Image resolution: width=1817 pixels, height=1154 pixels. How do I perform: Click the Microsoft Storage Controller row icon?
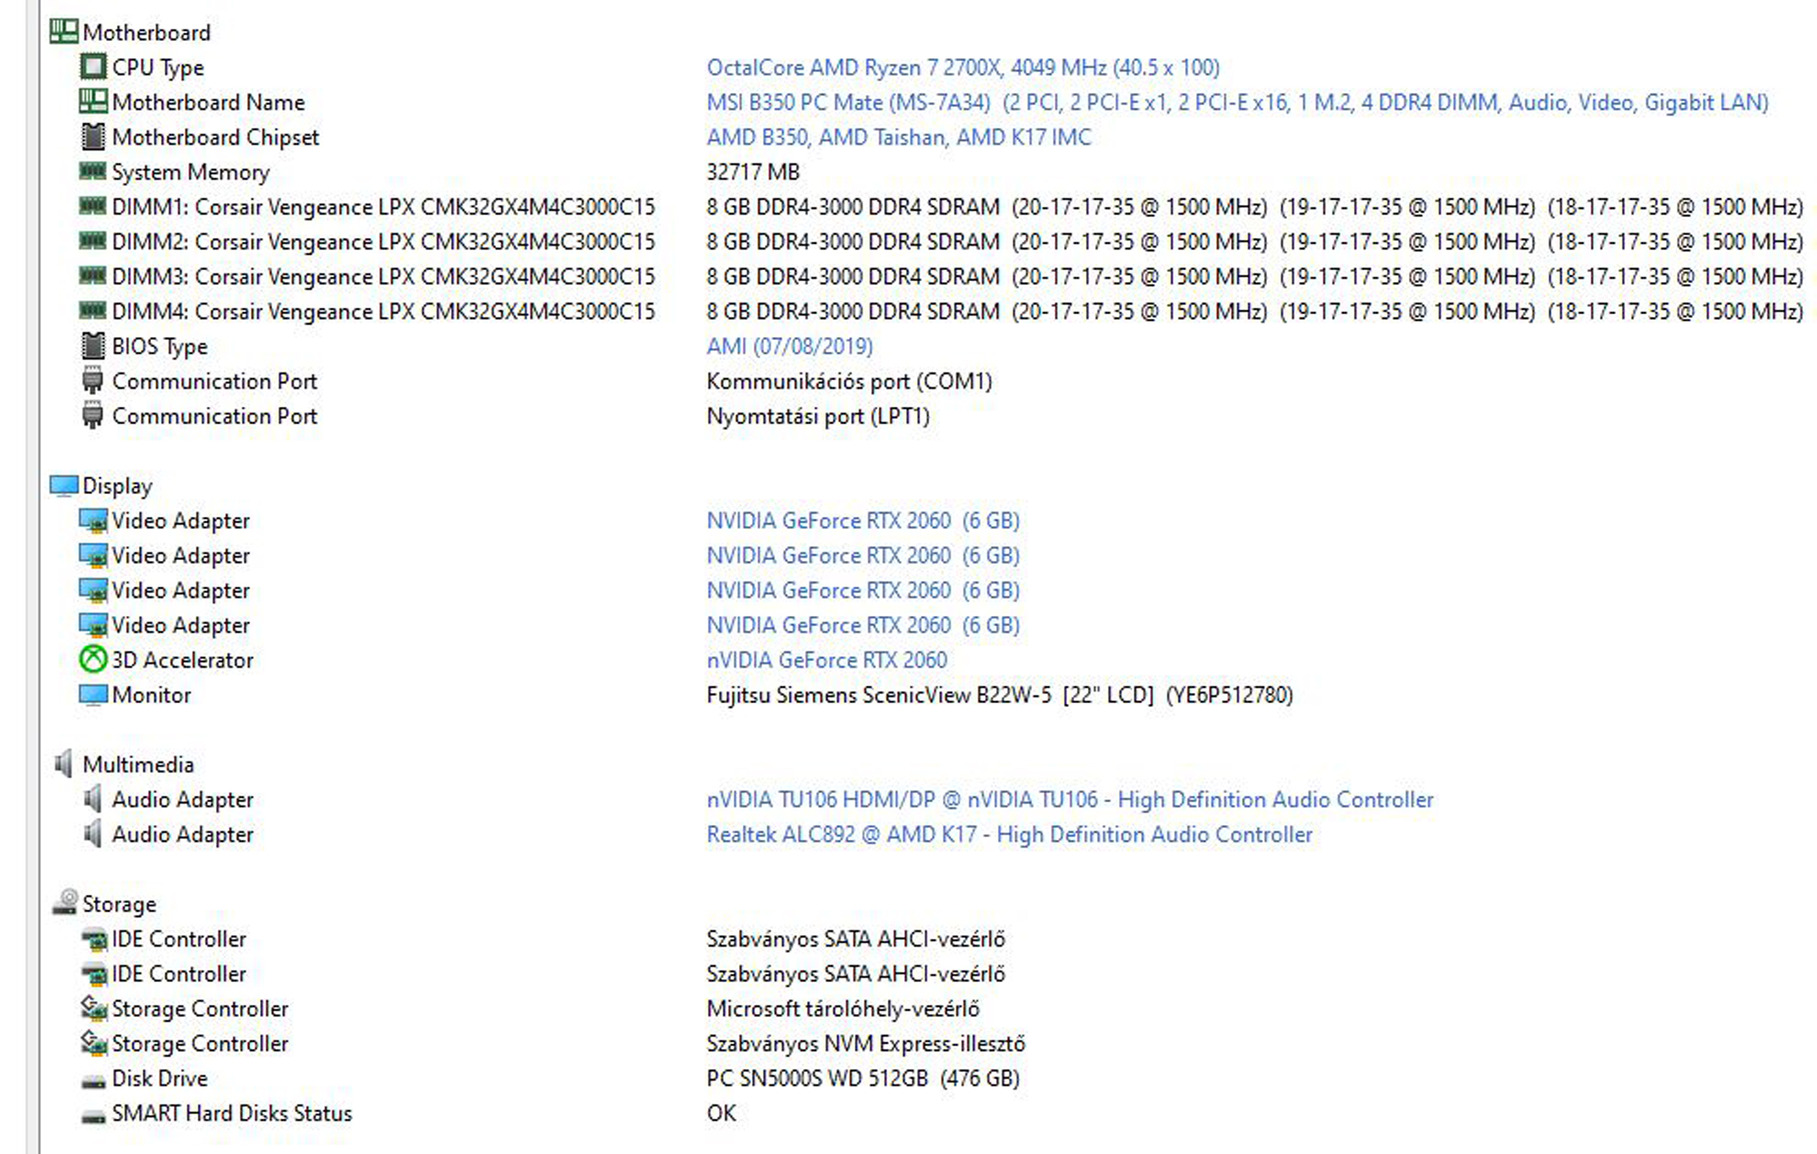(93, 1008)
